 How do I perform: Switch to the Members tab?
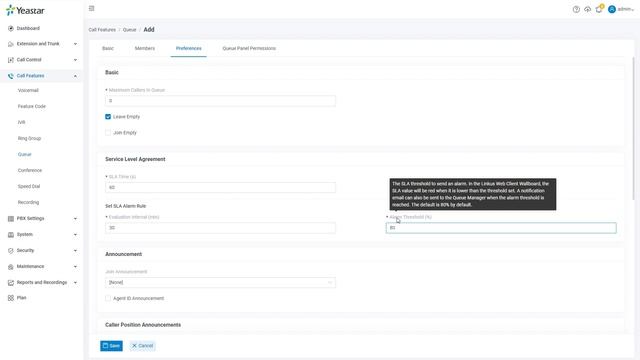145,48
